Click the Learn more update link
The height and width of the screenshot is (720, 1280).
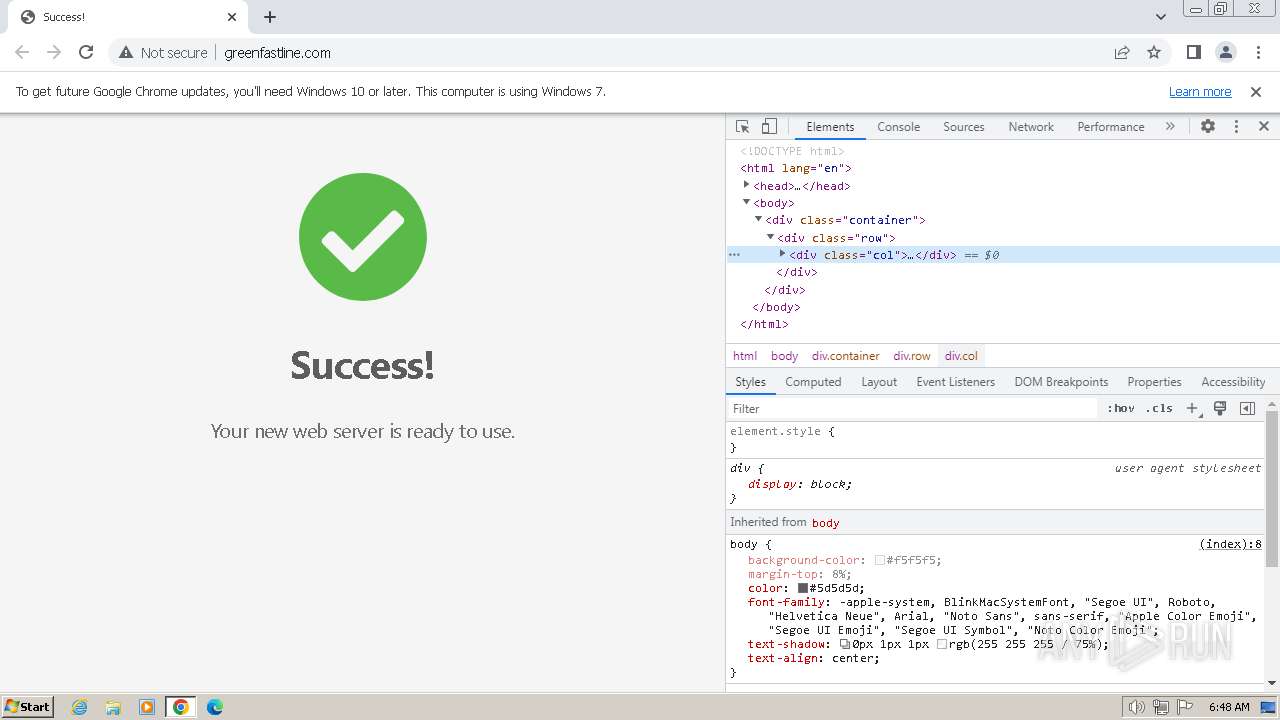click(1200, 92)
